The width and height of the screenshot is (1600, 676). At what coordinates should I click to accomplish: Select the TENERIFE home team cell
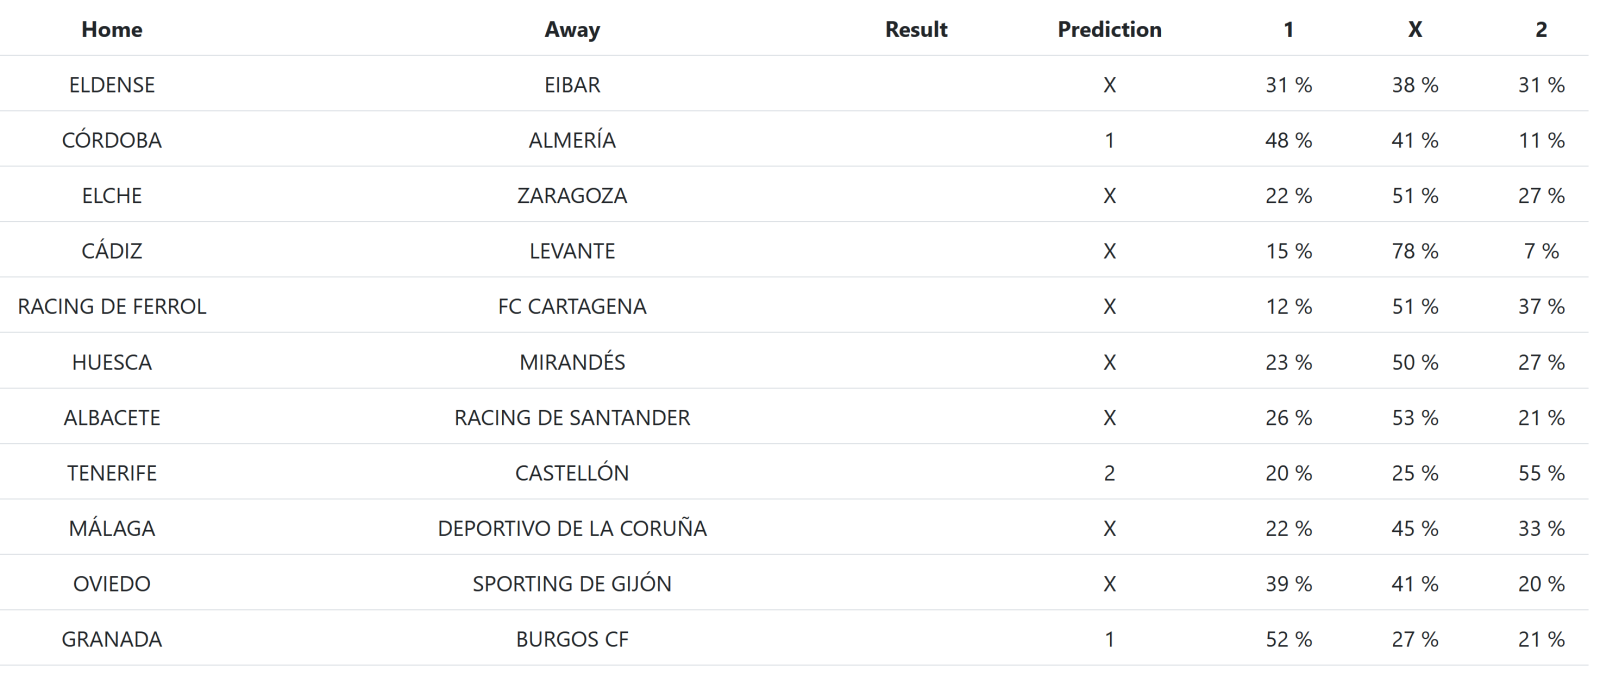112,473
